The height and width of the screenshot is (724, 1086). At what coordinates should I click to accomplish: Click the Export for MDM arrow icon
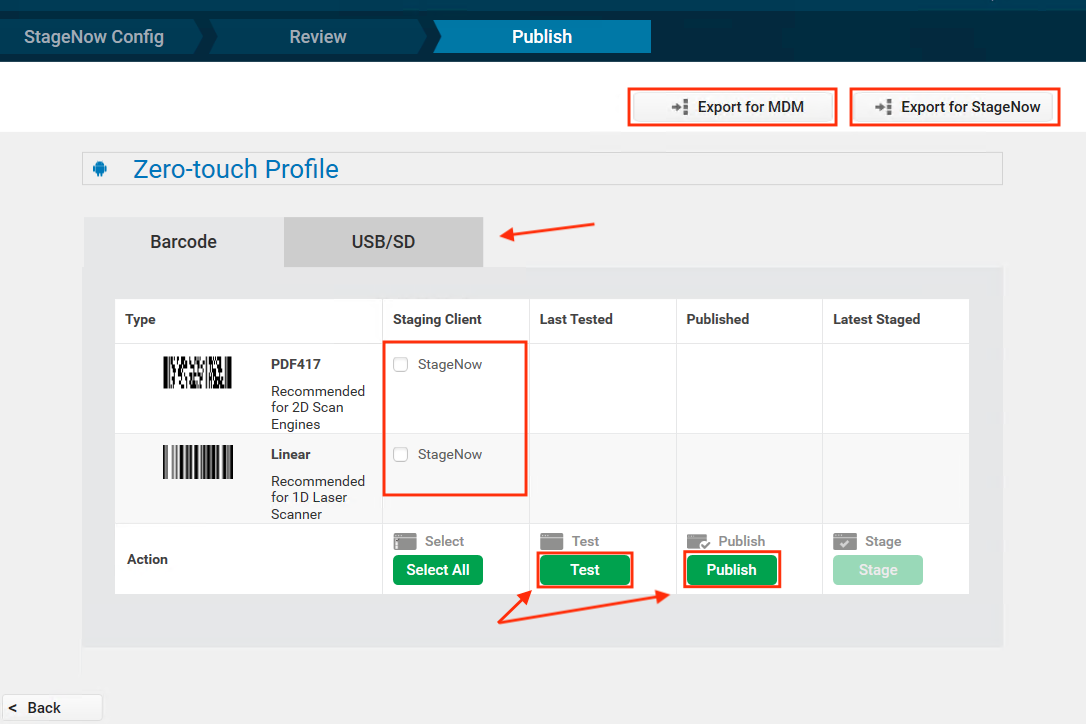click(x=680, y=107)
